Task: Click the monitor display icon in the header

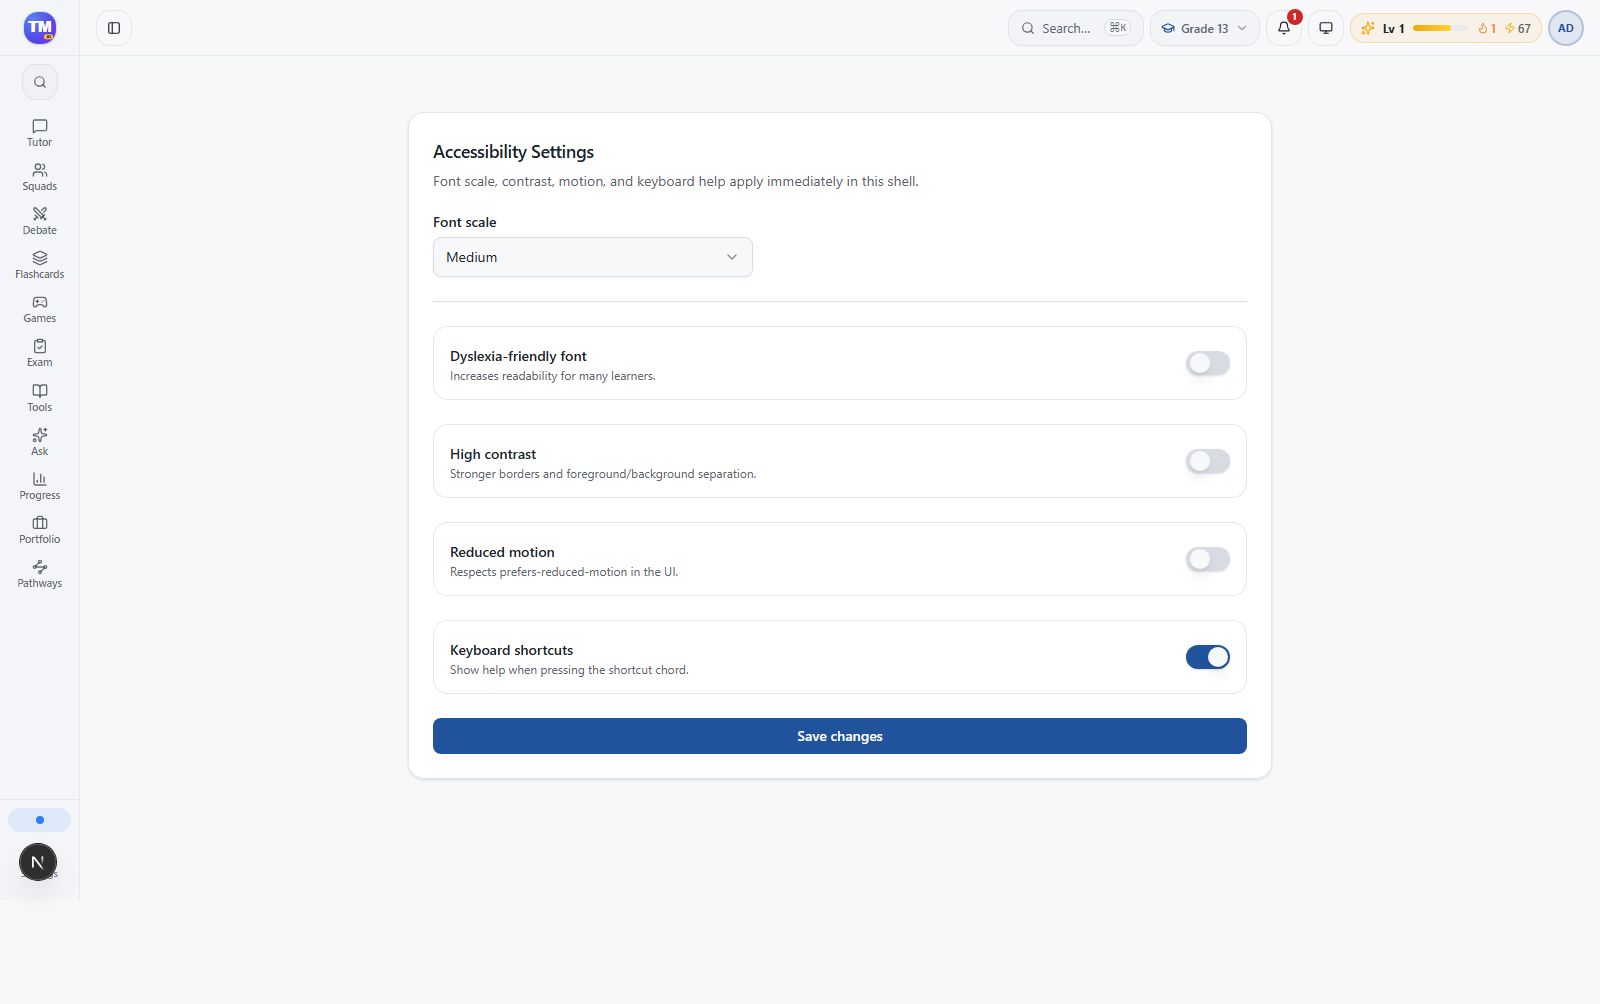Action: (x=1326, y=28)
